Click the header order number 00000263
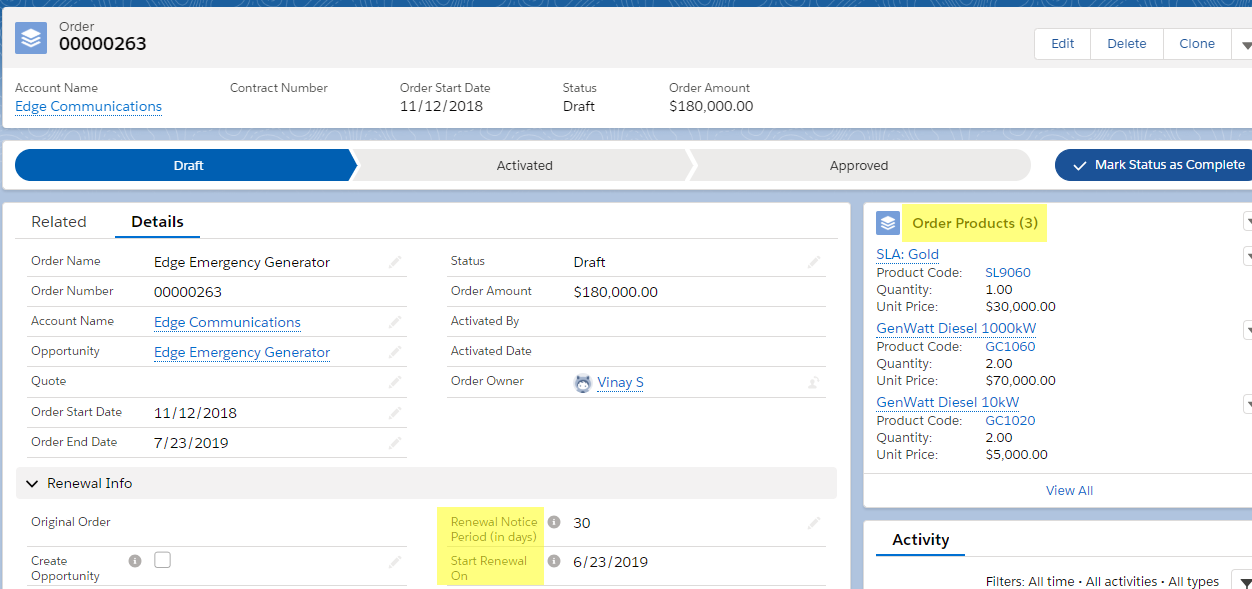This screenshot has width=1252, height=589. (102, 44)
